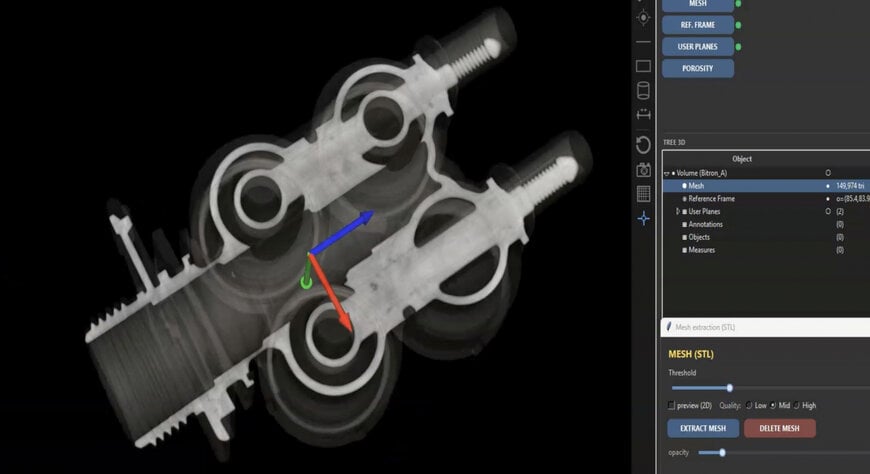Toggle green status dot beside USER PLANES
Image resolution: width=870 pixels, height=474 pixels.
(739, 47)
